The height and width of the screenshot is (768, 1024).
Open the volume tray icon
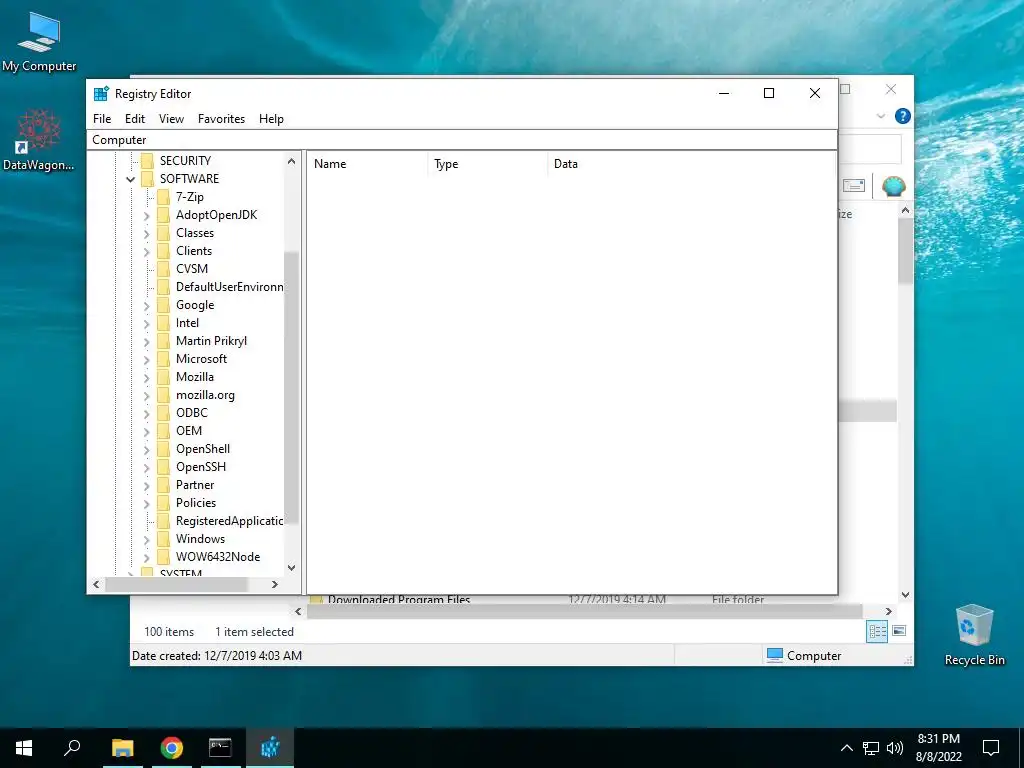pyautogui.click(x=895, y=748)
